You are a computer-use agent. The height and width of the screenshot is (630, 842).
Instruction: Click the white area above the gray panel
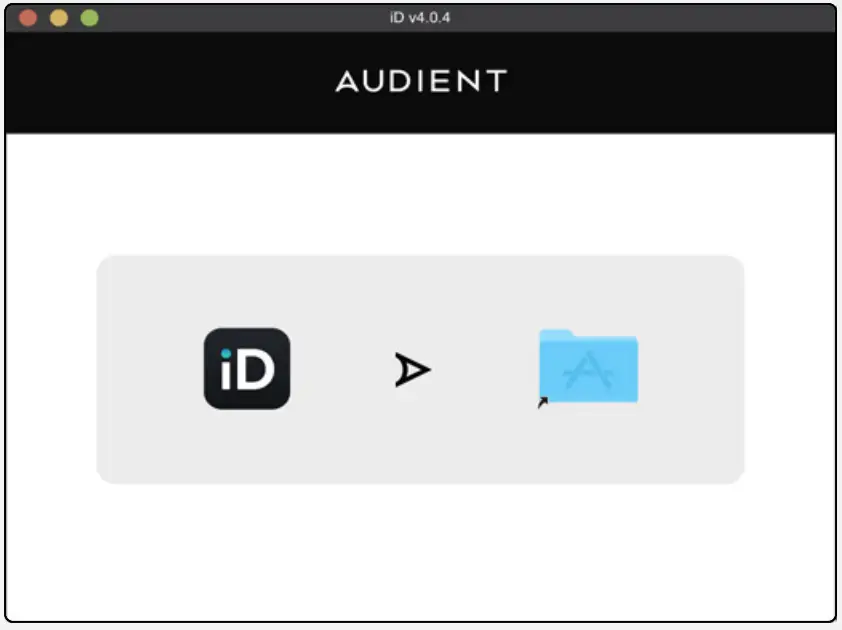420,195
